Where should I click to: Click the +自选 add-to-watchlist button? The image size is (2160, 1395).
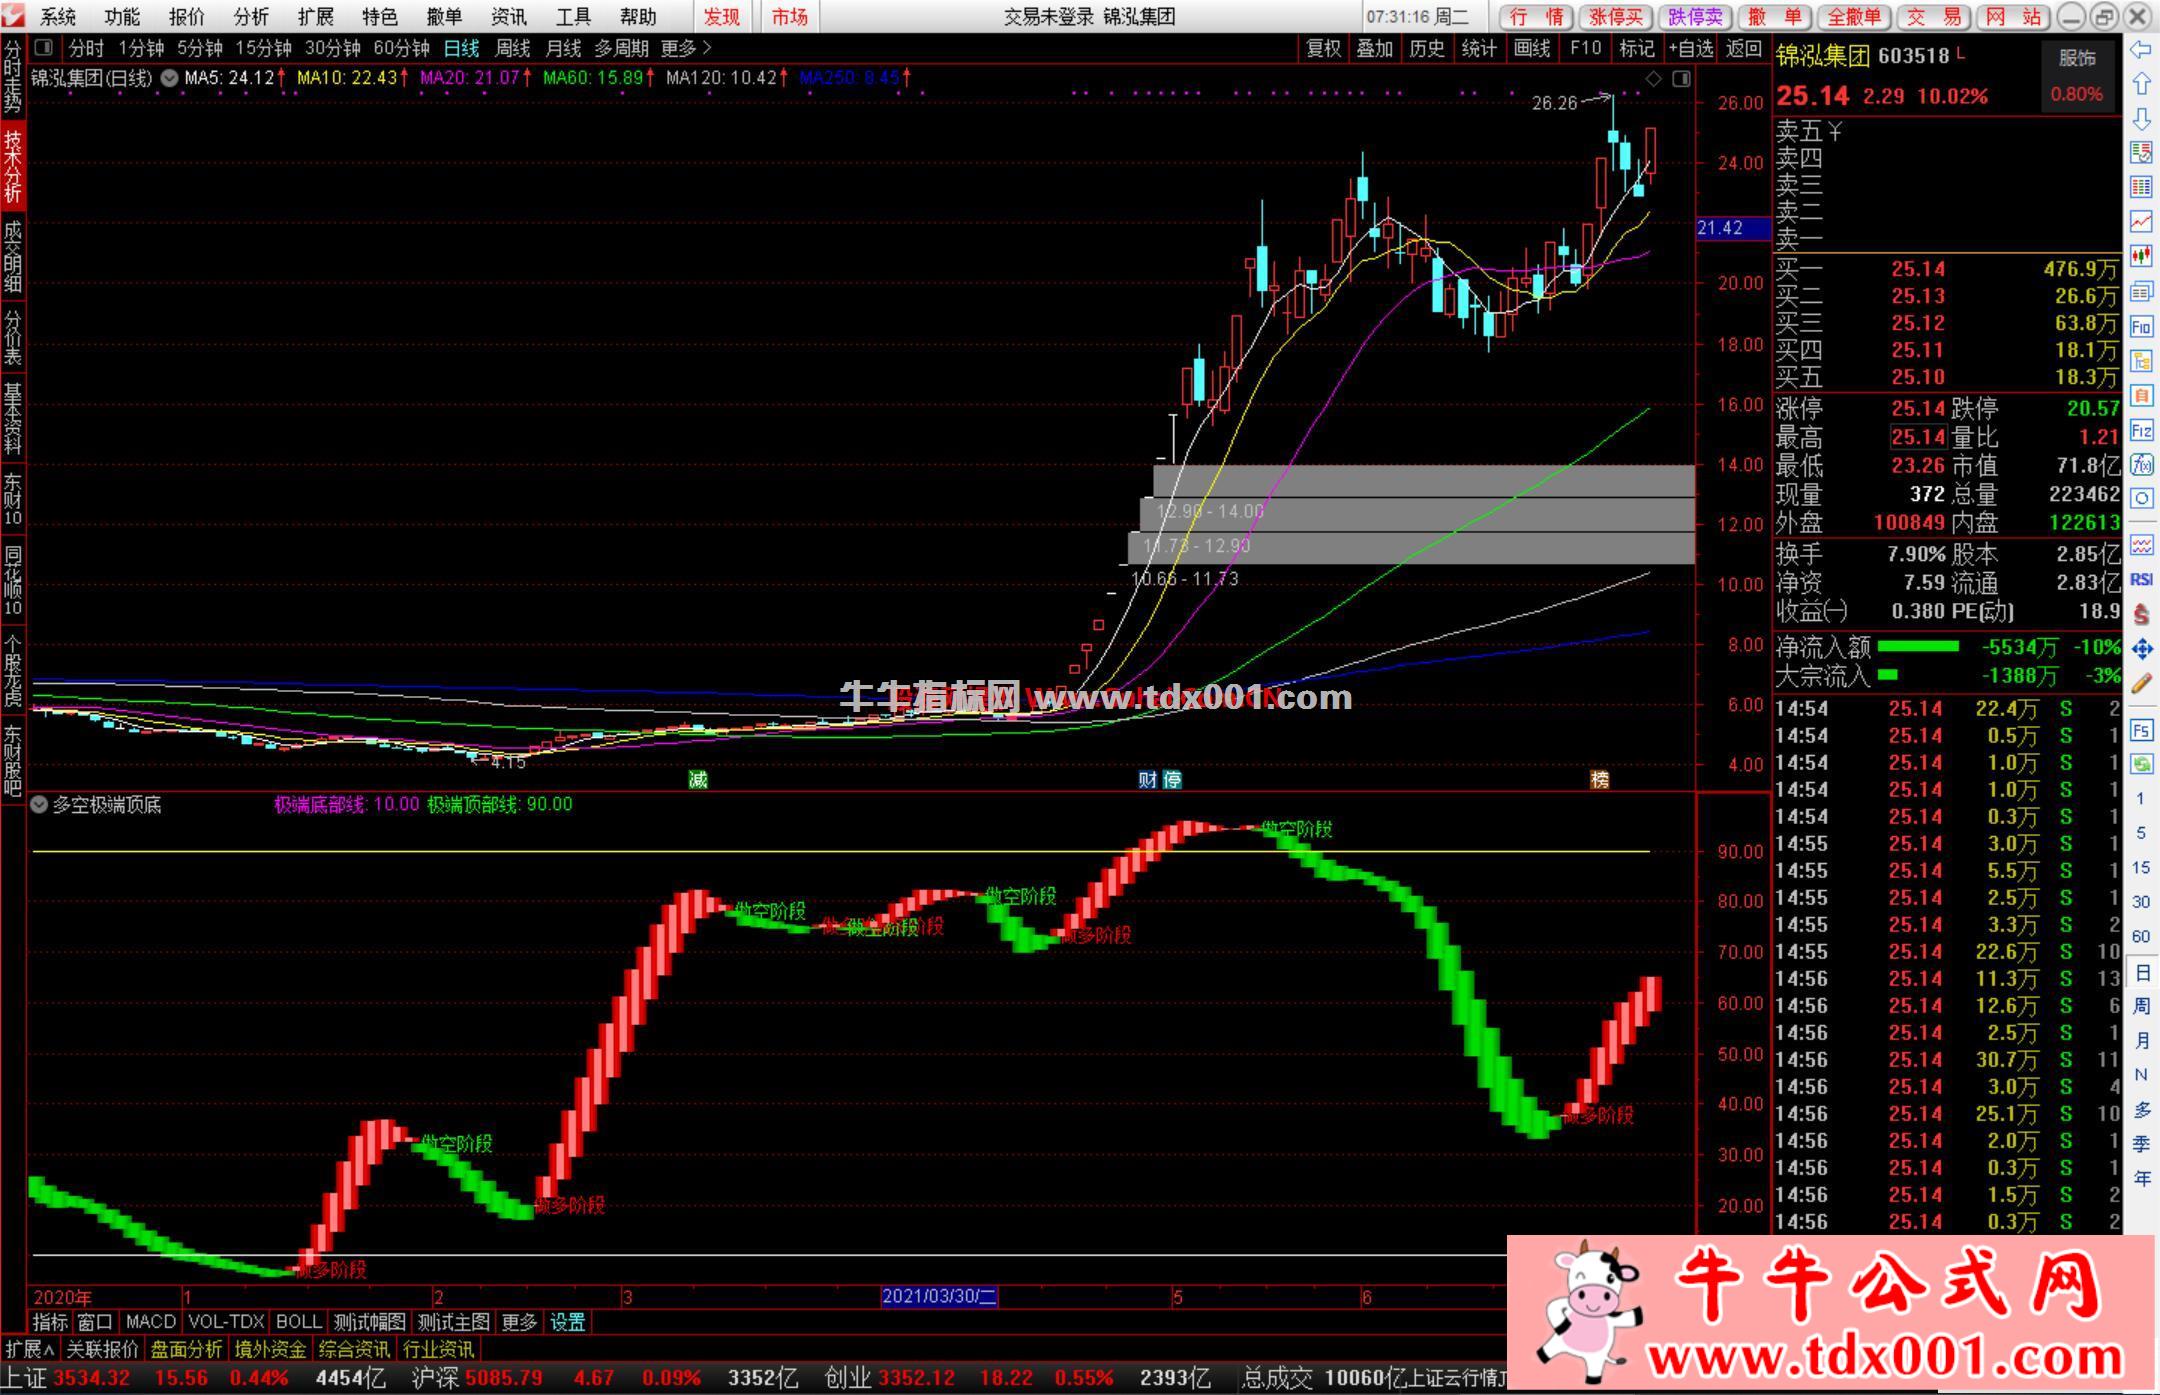(x=1691, y=48)
